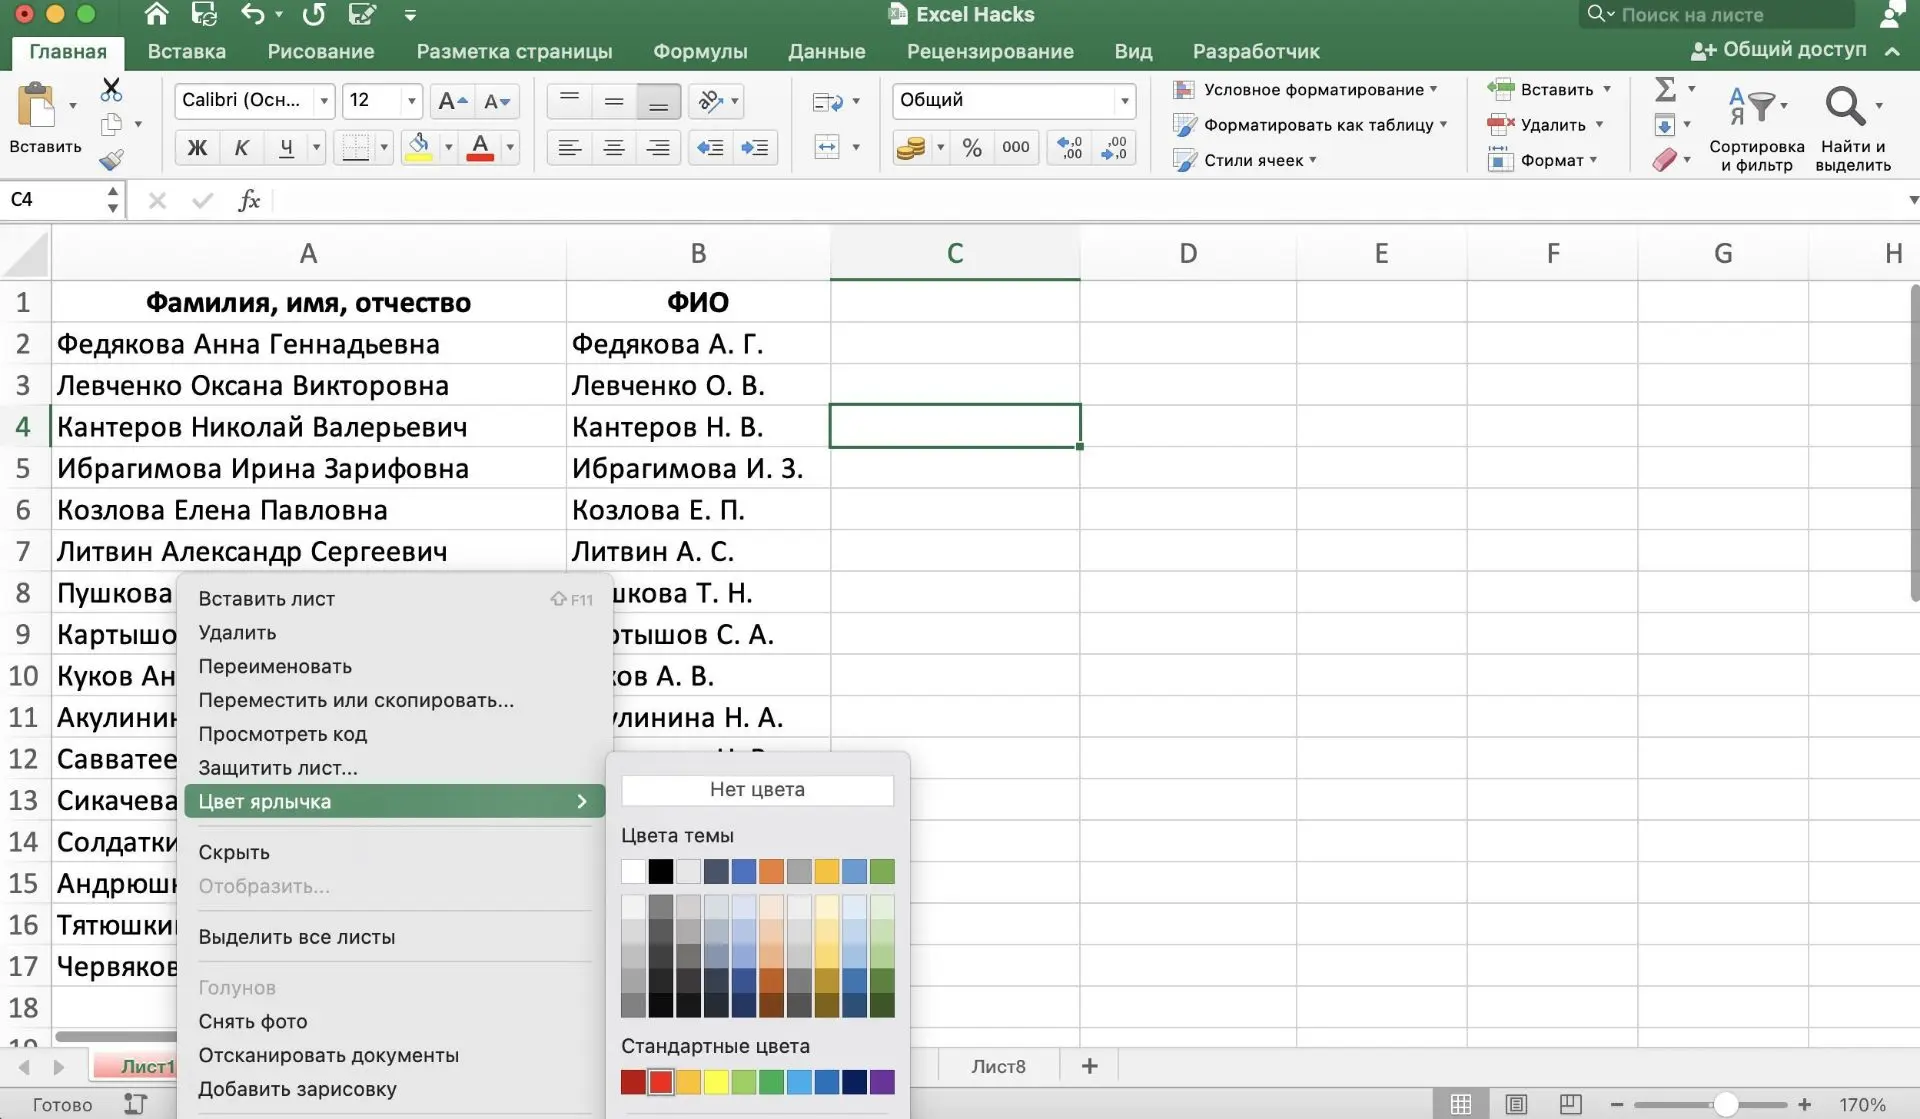Click the percent style icon
Viewport: 1920px width, 1119px height.
pyautogui.click(x=971, y=148)
